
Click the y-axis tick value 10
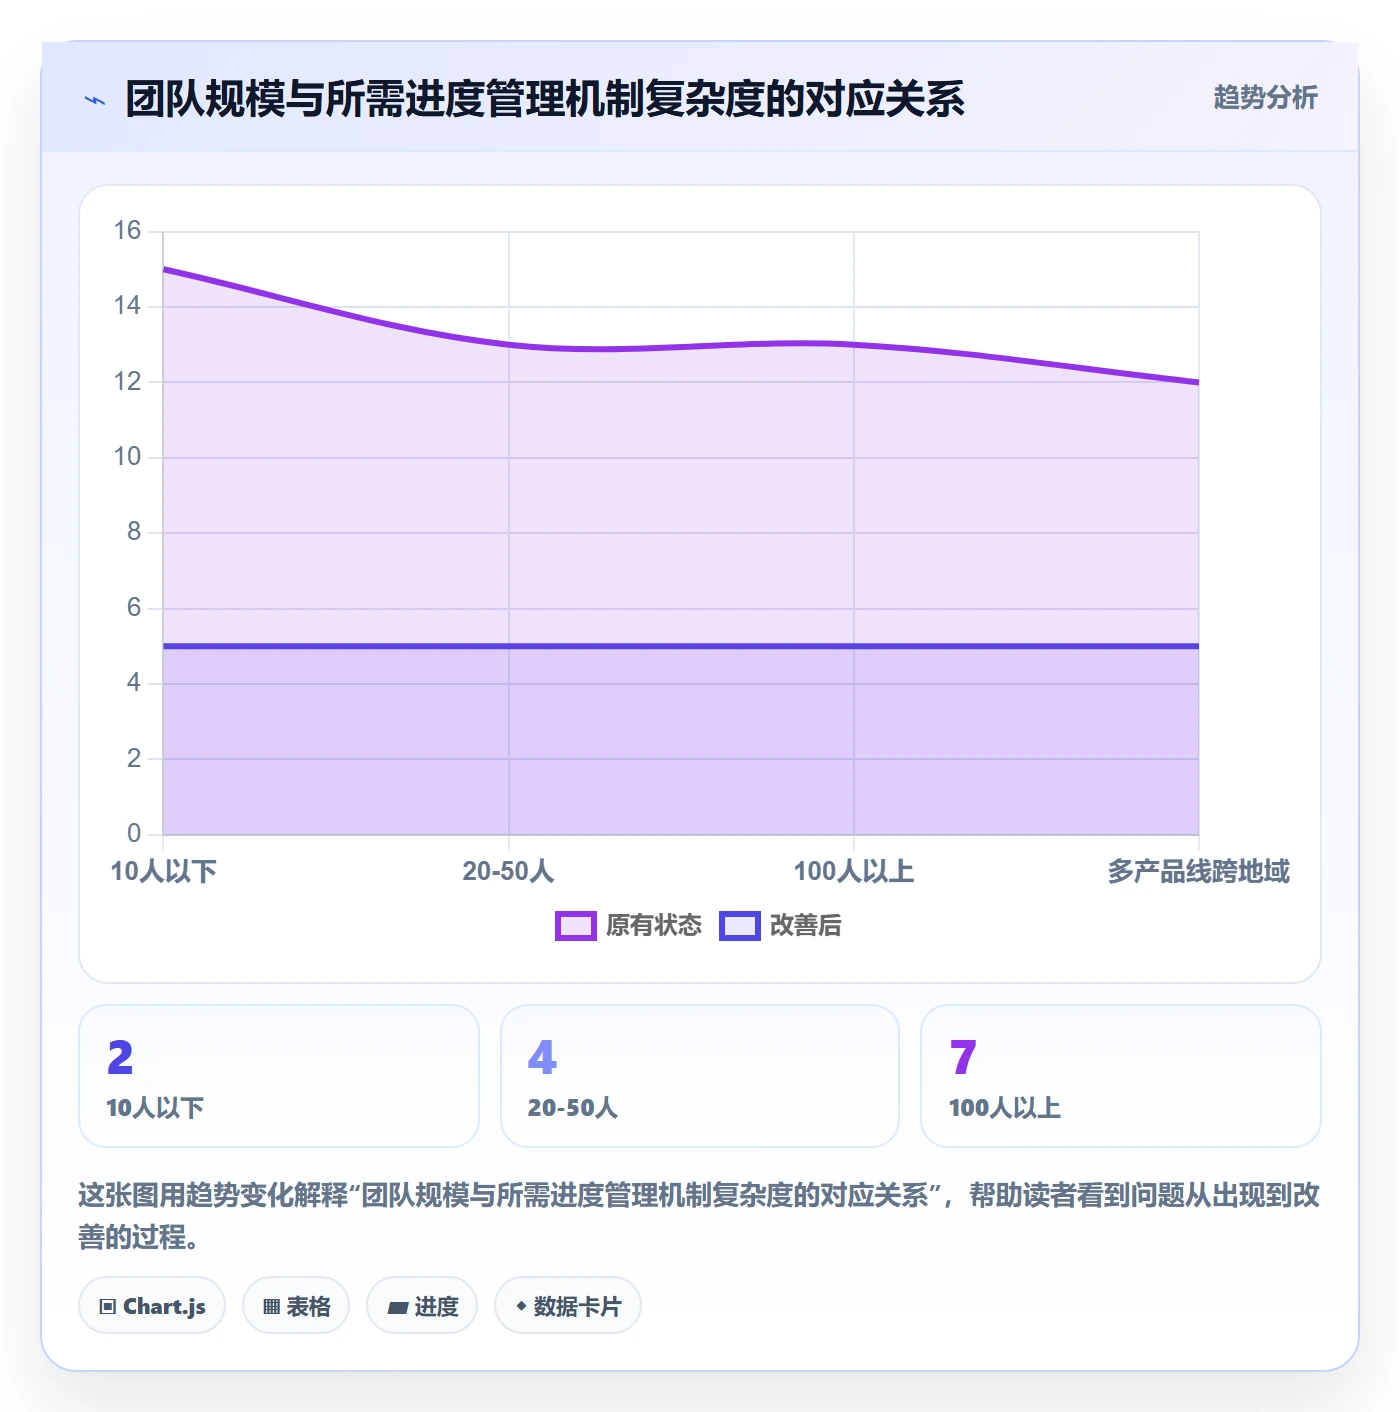click(x=127, y=457)
